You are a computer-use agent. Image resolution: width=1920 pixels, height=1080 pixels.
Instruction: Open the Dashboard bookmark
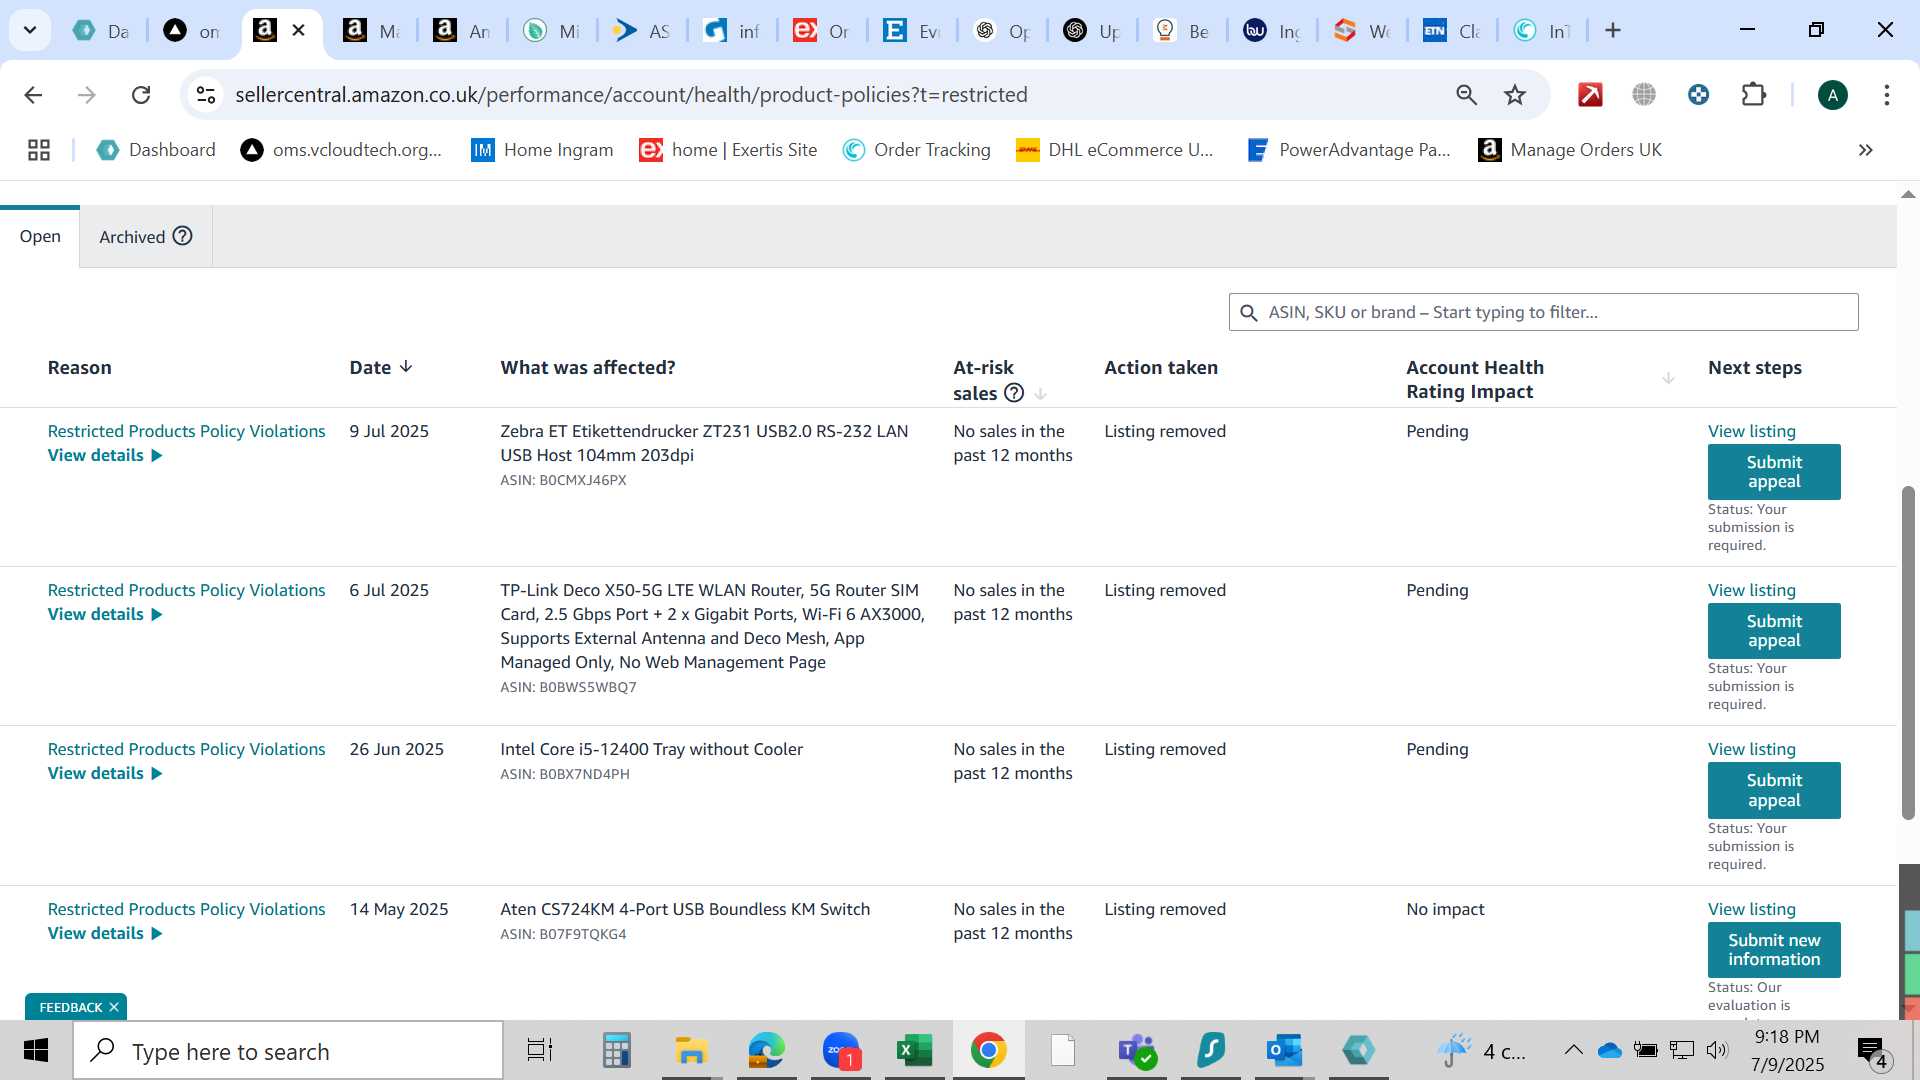pyautogui.click(x=156, y=150)
